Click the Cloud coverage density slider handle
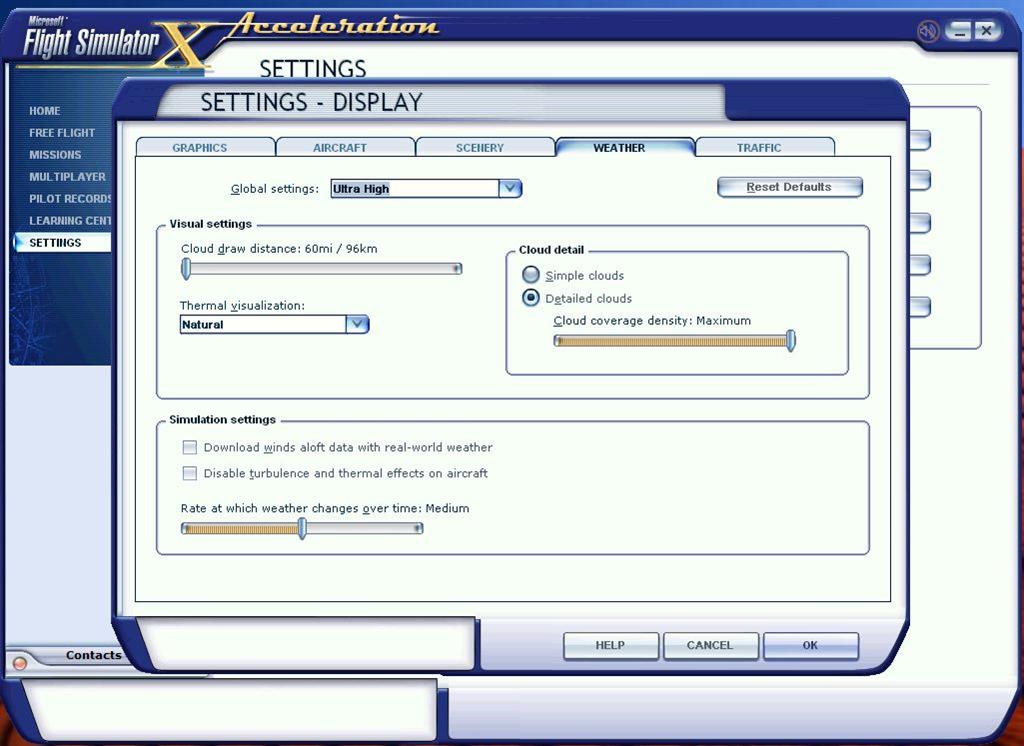Image resolution: width=1024 pixels, height=746 pixels. tap(791, 340)
